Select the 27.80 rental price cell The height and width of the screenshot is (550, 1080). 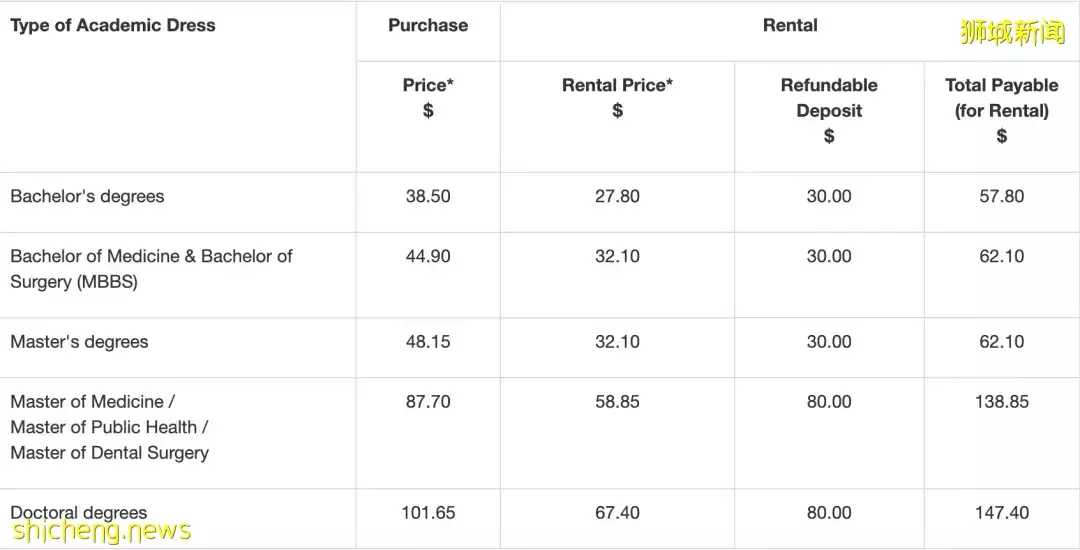point(617,197)
